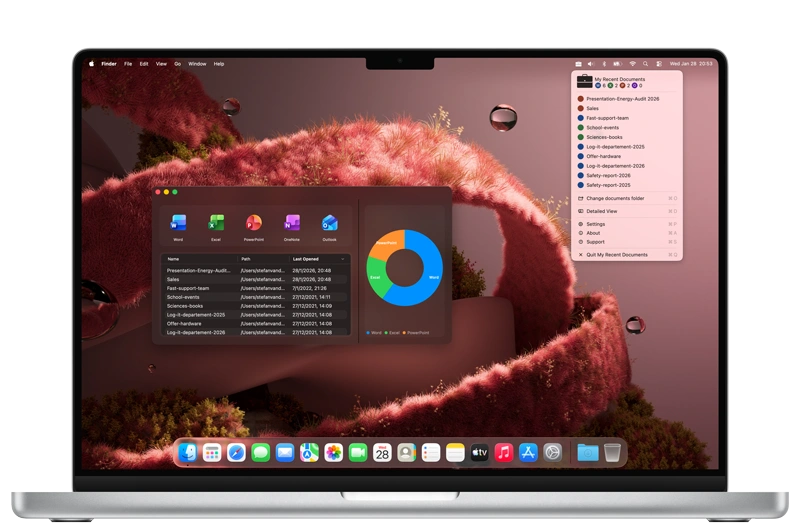Open Control Center from the menu bar
This screenshot has width=800, height=527.
(659, 63)
